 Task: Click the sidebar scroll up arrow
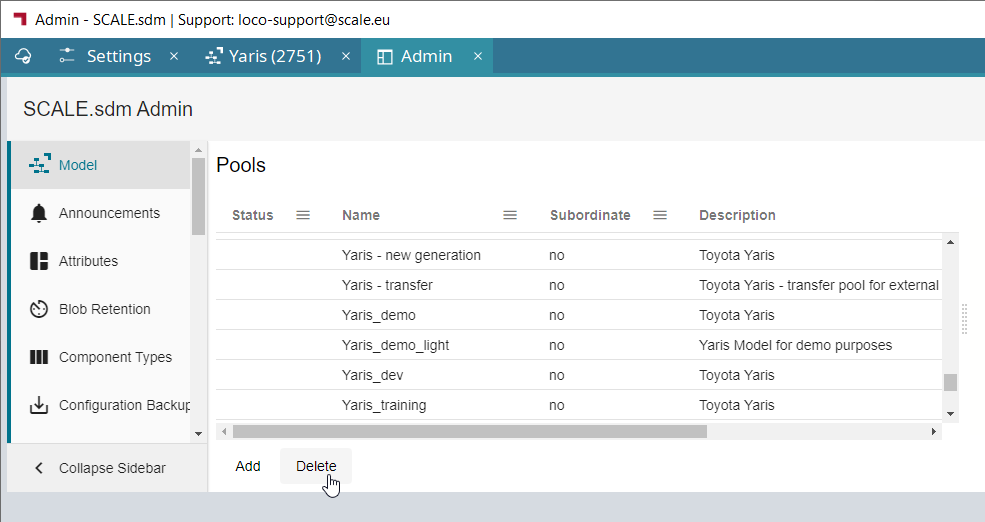point(199,150)
